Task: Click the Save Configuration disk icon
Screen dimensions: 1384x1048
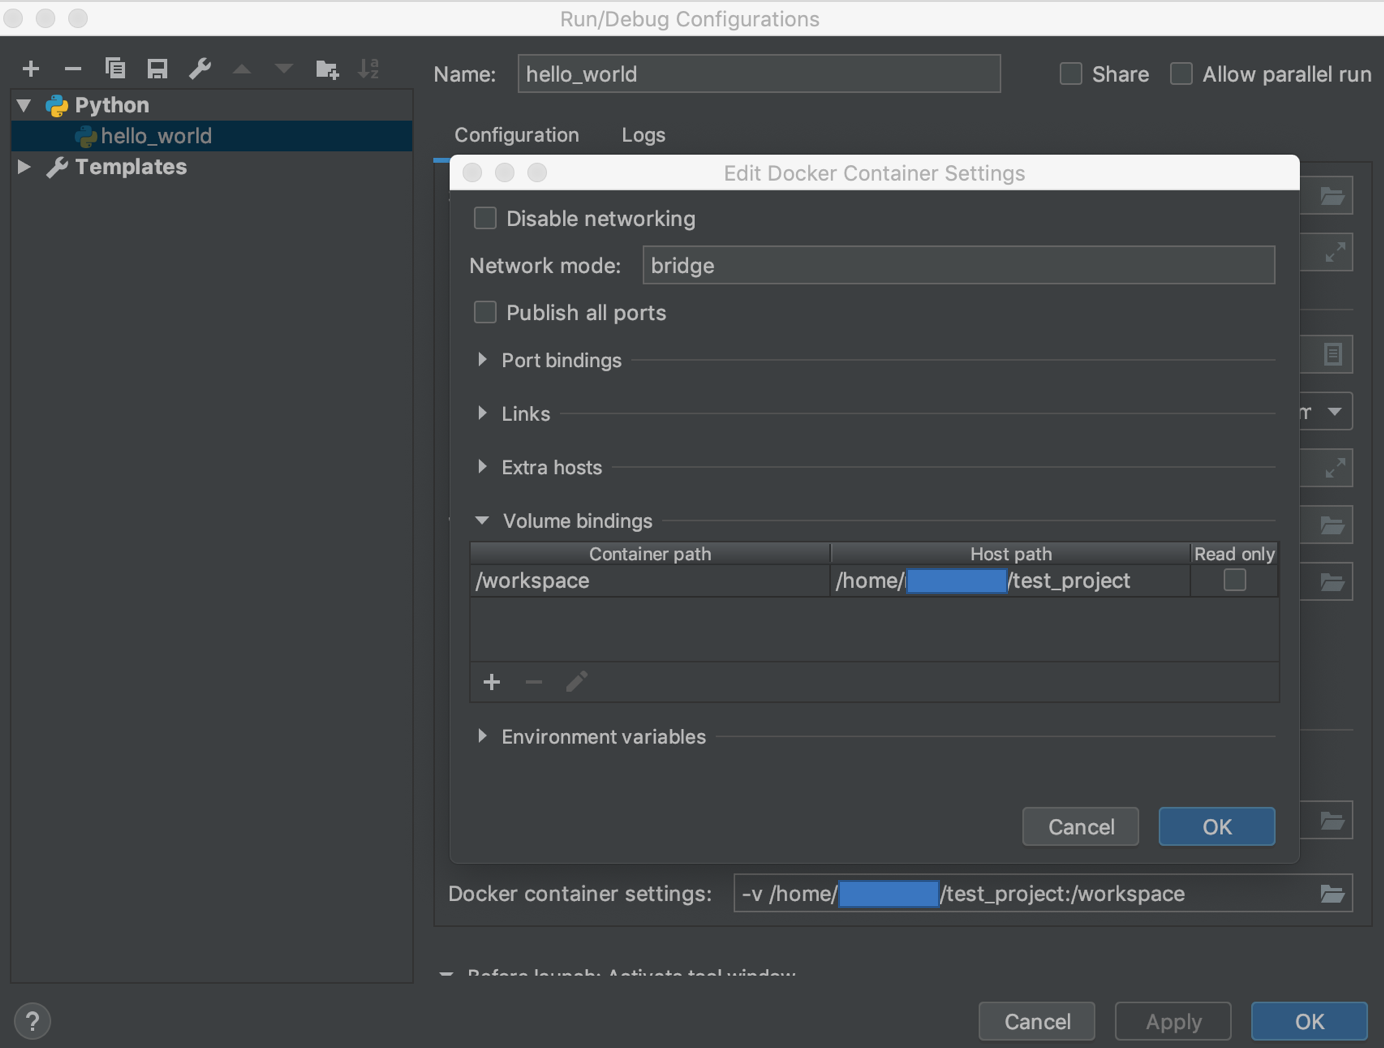Action: tap(157, 69)
